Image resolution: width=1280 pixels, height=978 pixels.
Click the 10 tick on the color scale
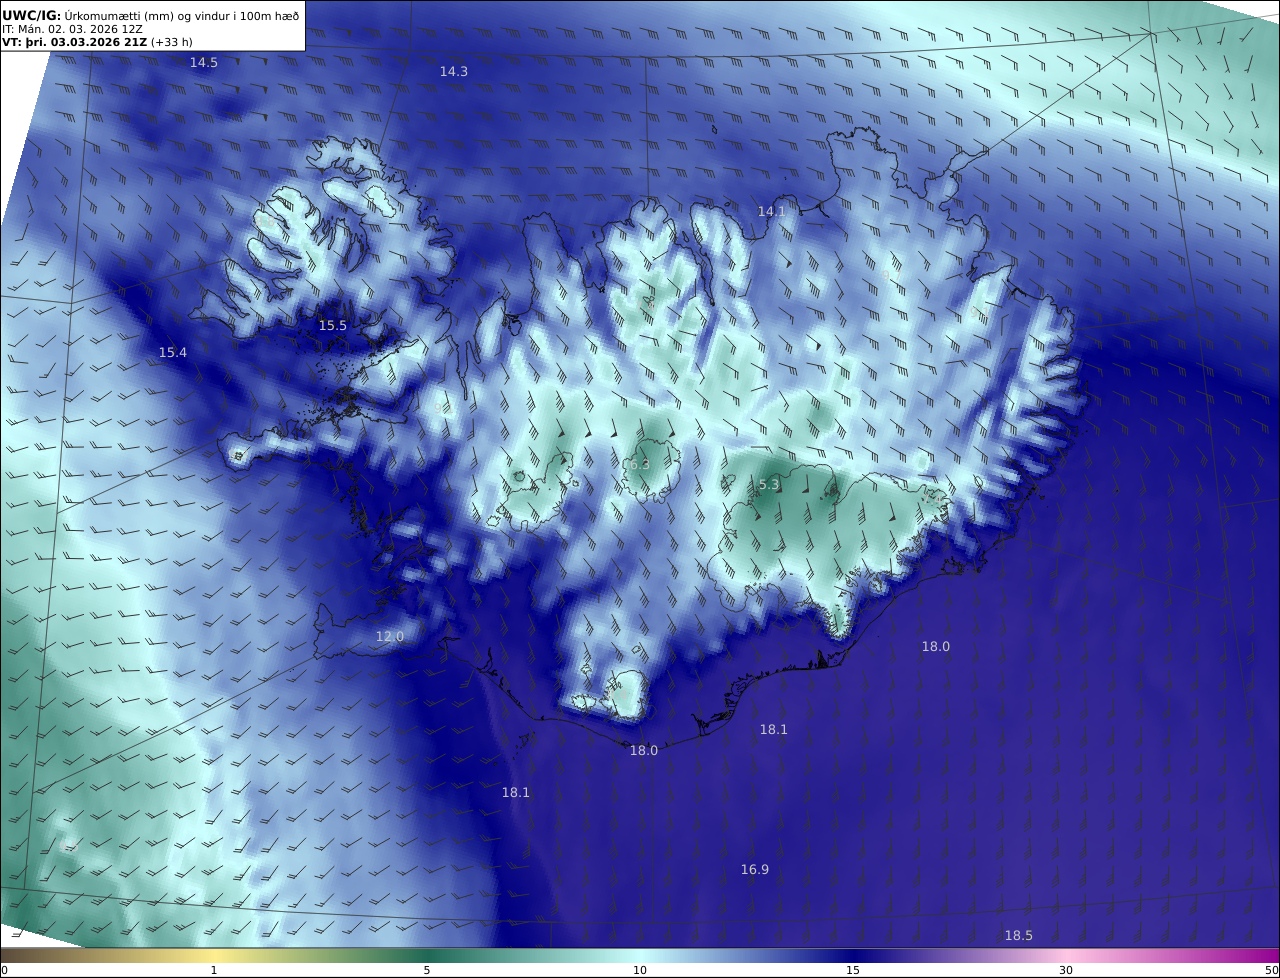click(x=640, y=970)
